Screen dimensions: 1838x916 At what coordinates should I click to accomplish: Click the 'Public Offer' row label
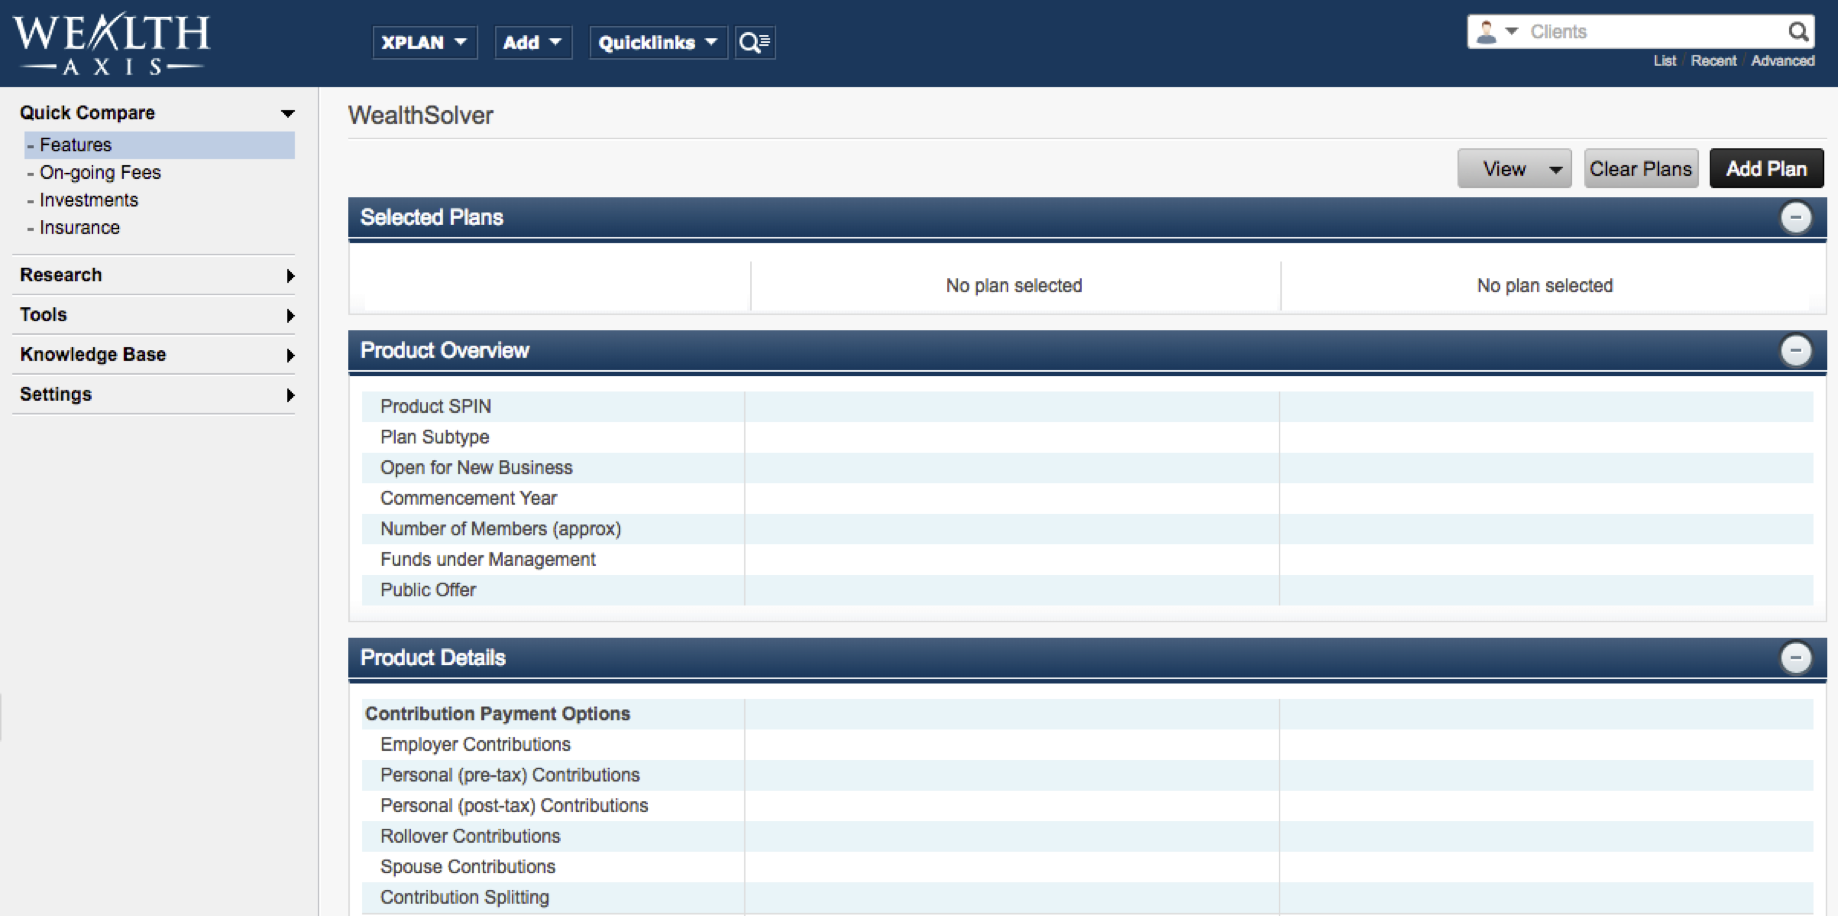pos(428,590)
